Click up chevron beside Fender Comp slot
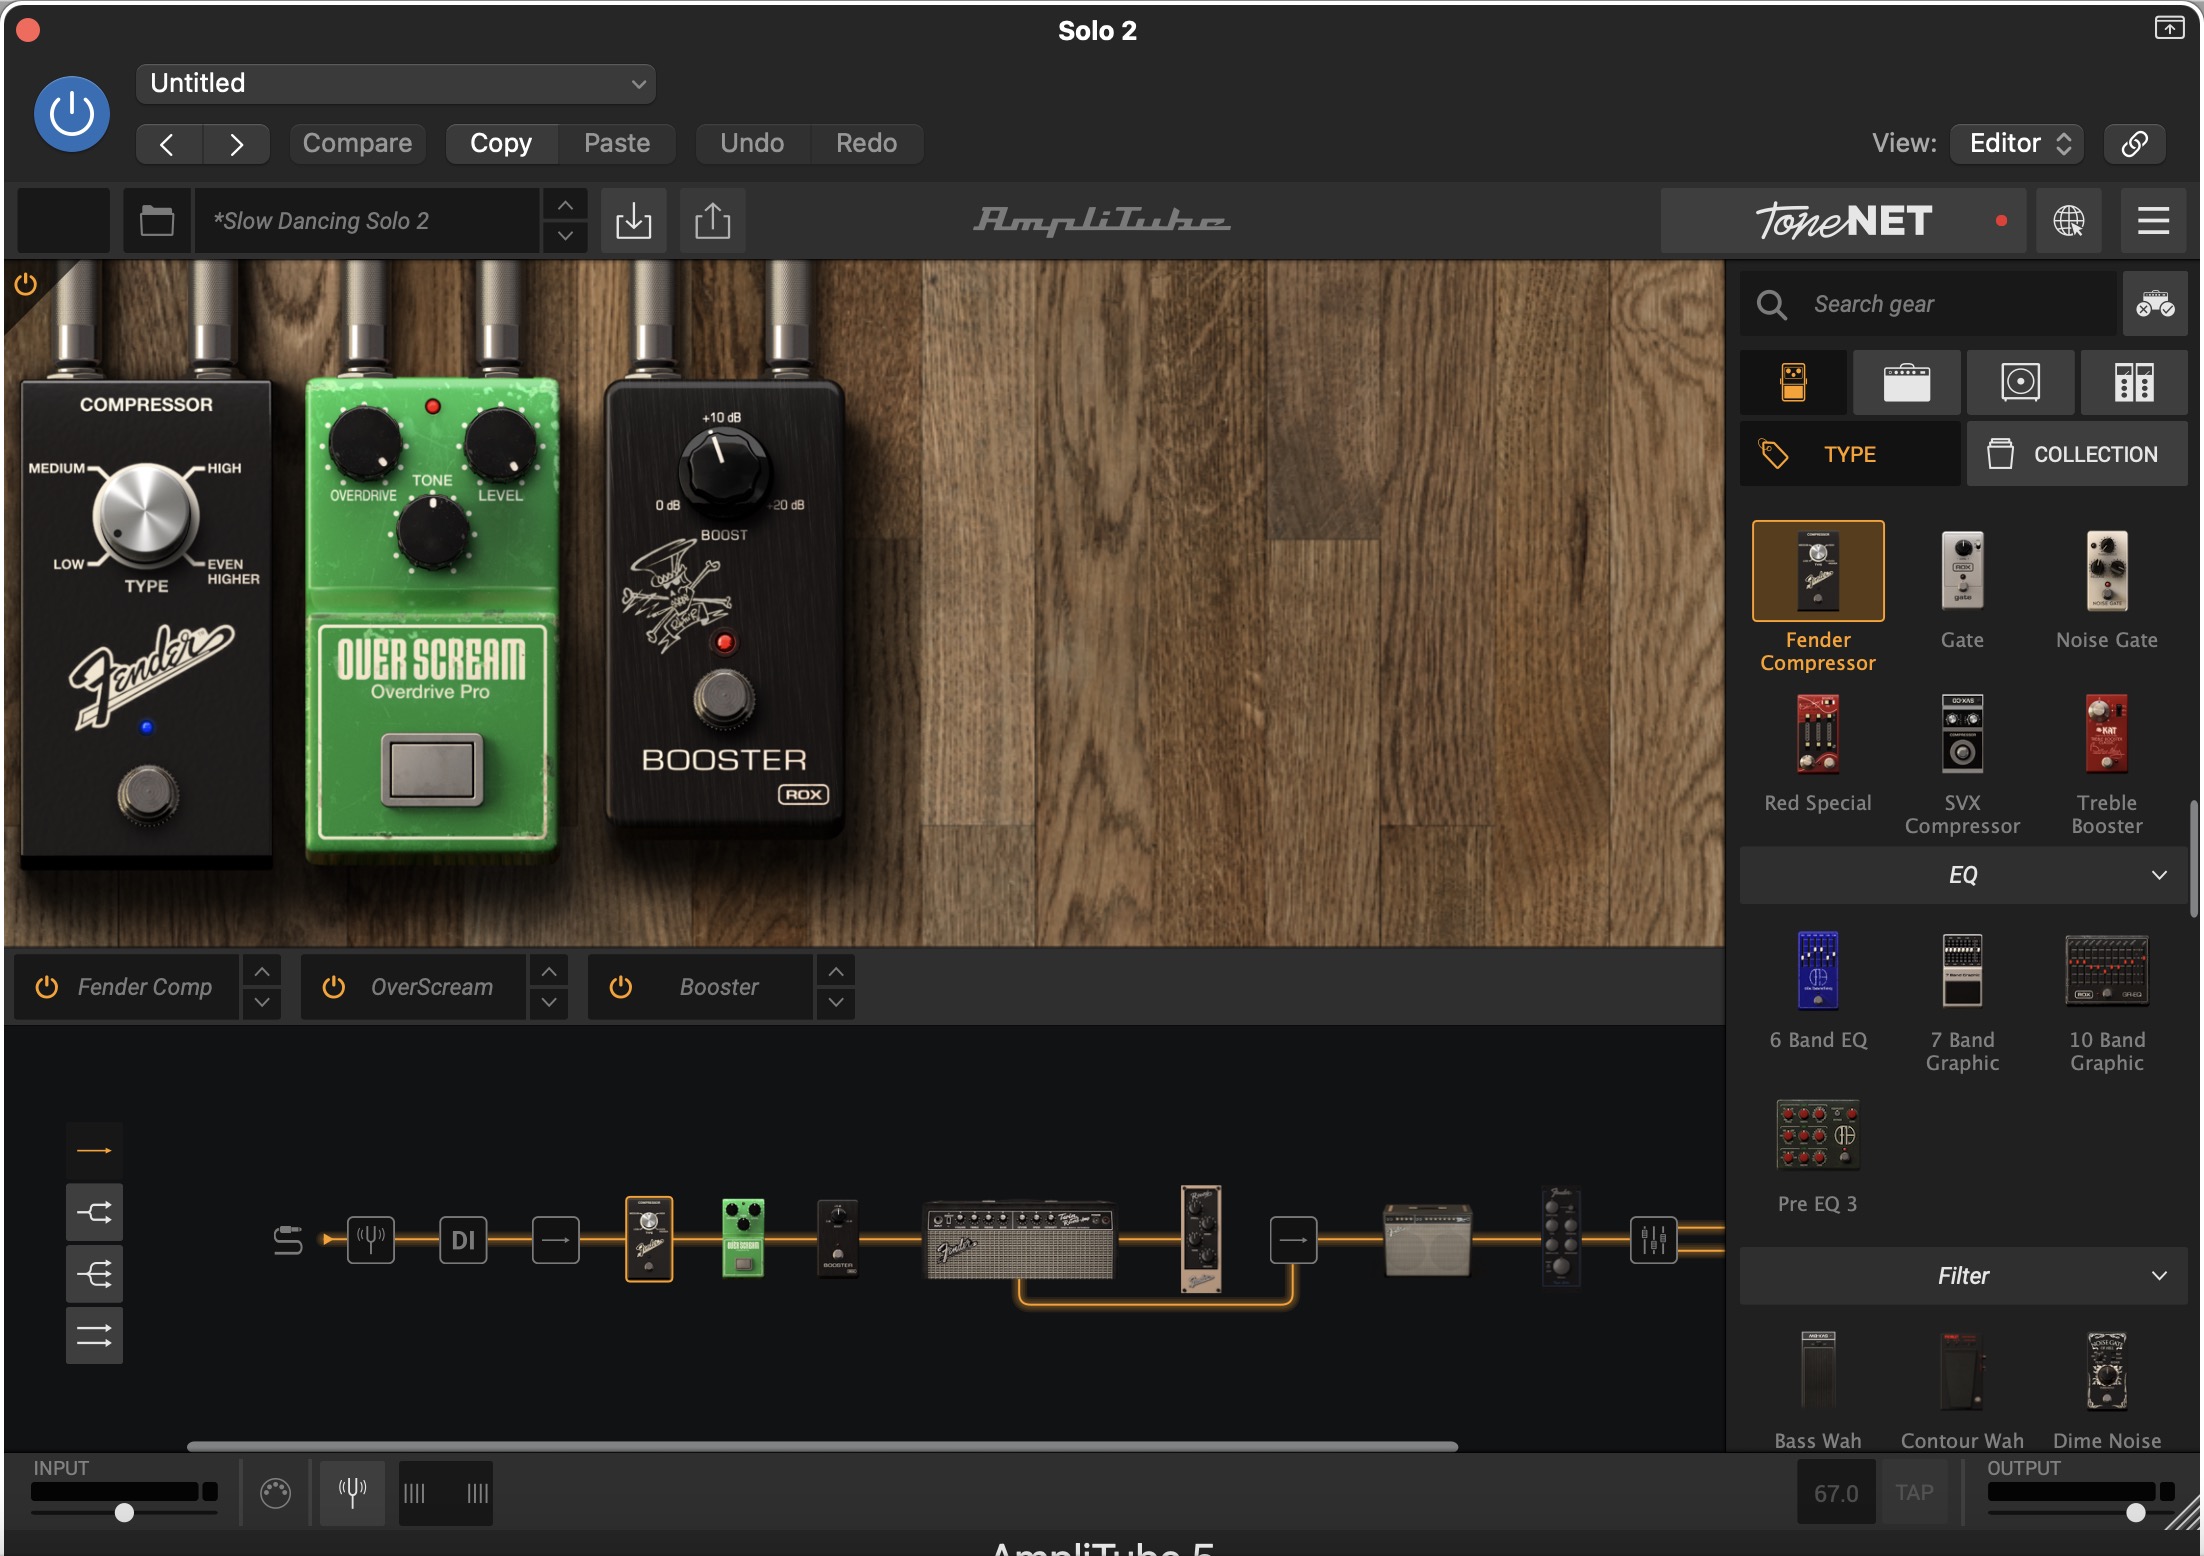Viewport: 2204px width, 1556px height. click(261, 972)
